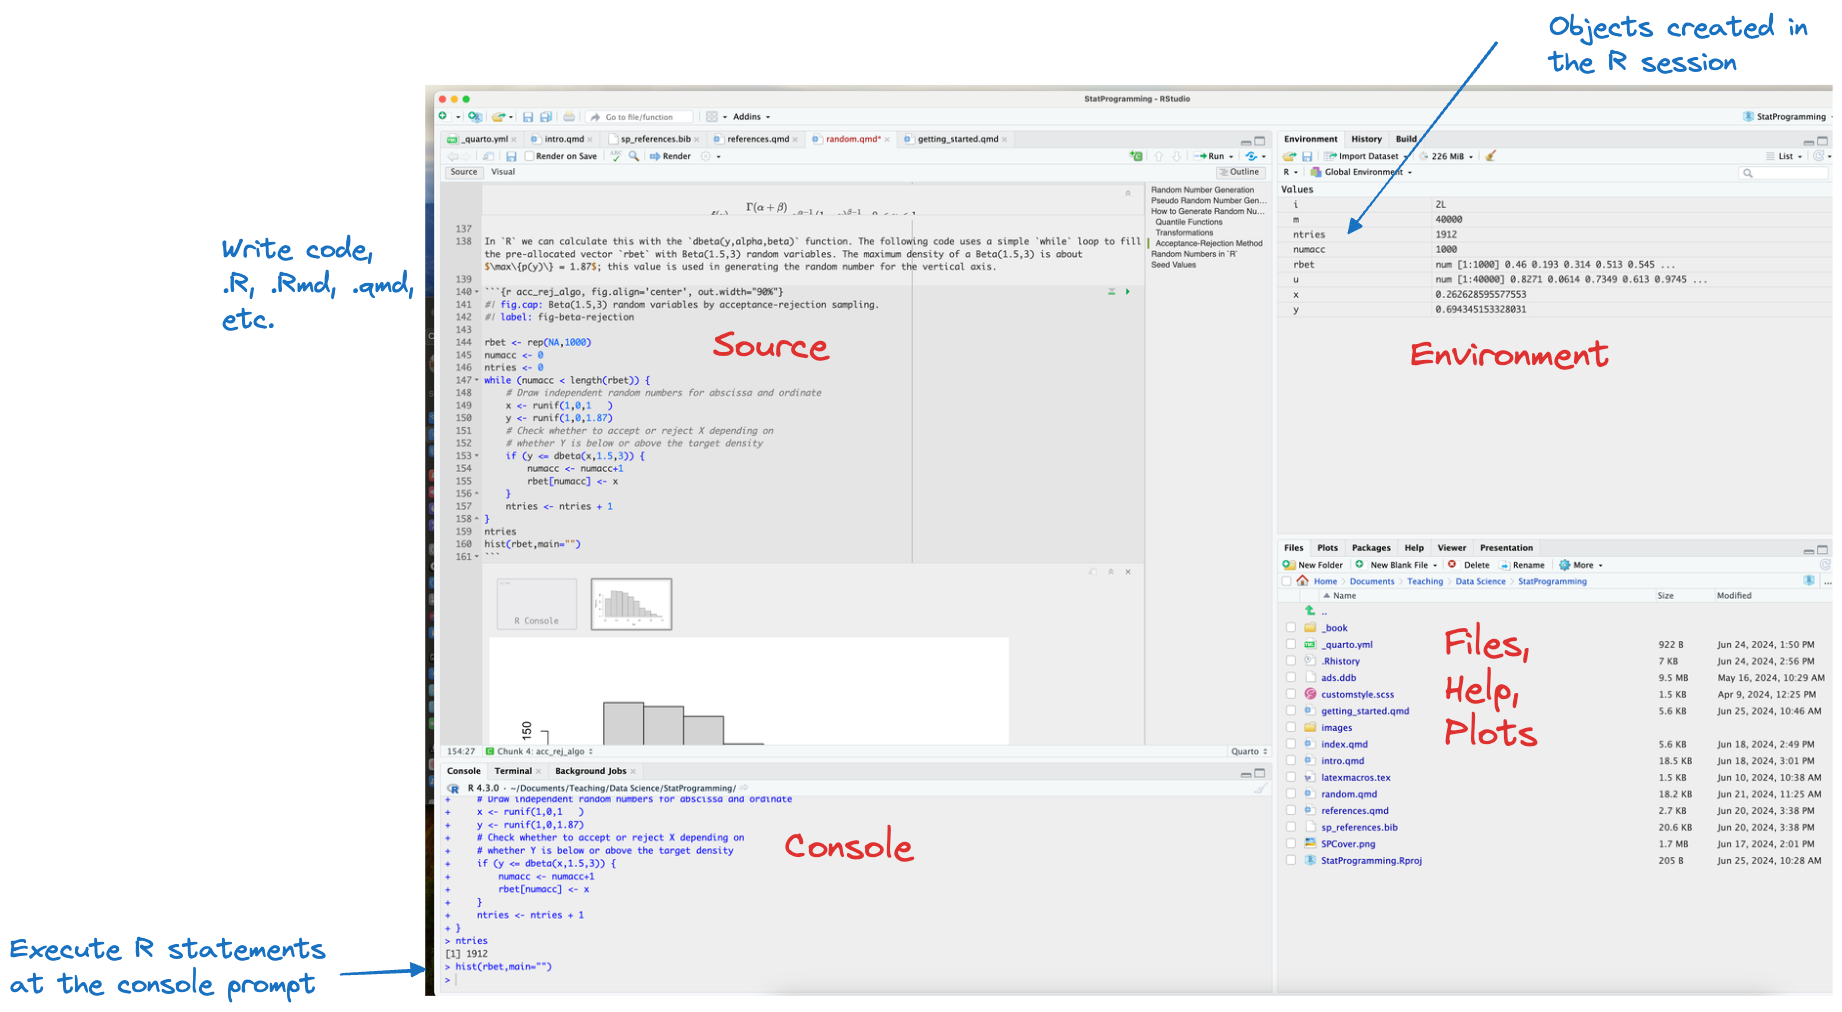Check the box next to _quarto.yml
The image size is (1842, 1012).
pos(1291,645)
